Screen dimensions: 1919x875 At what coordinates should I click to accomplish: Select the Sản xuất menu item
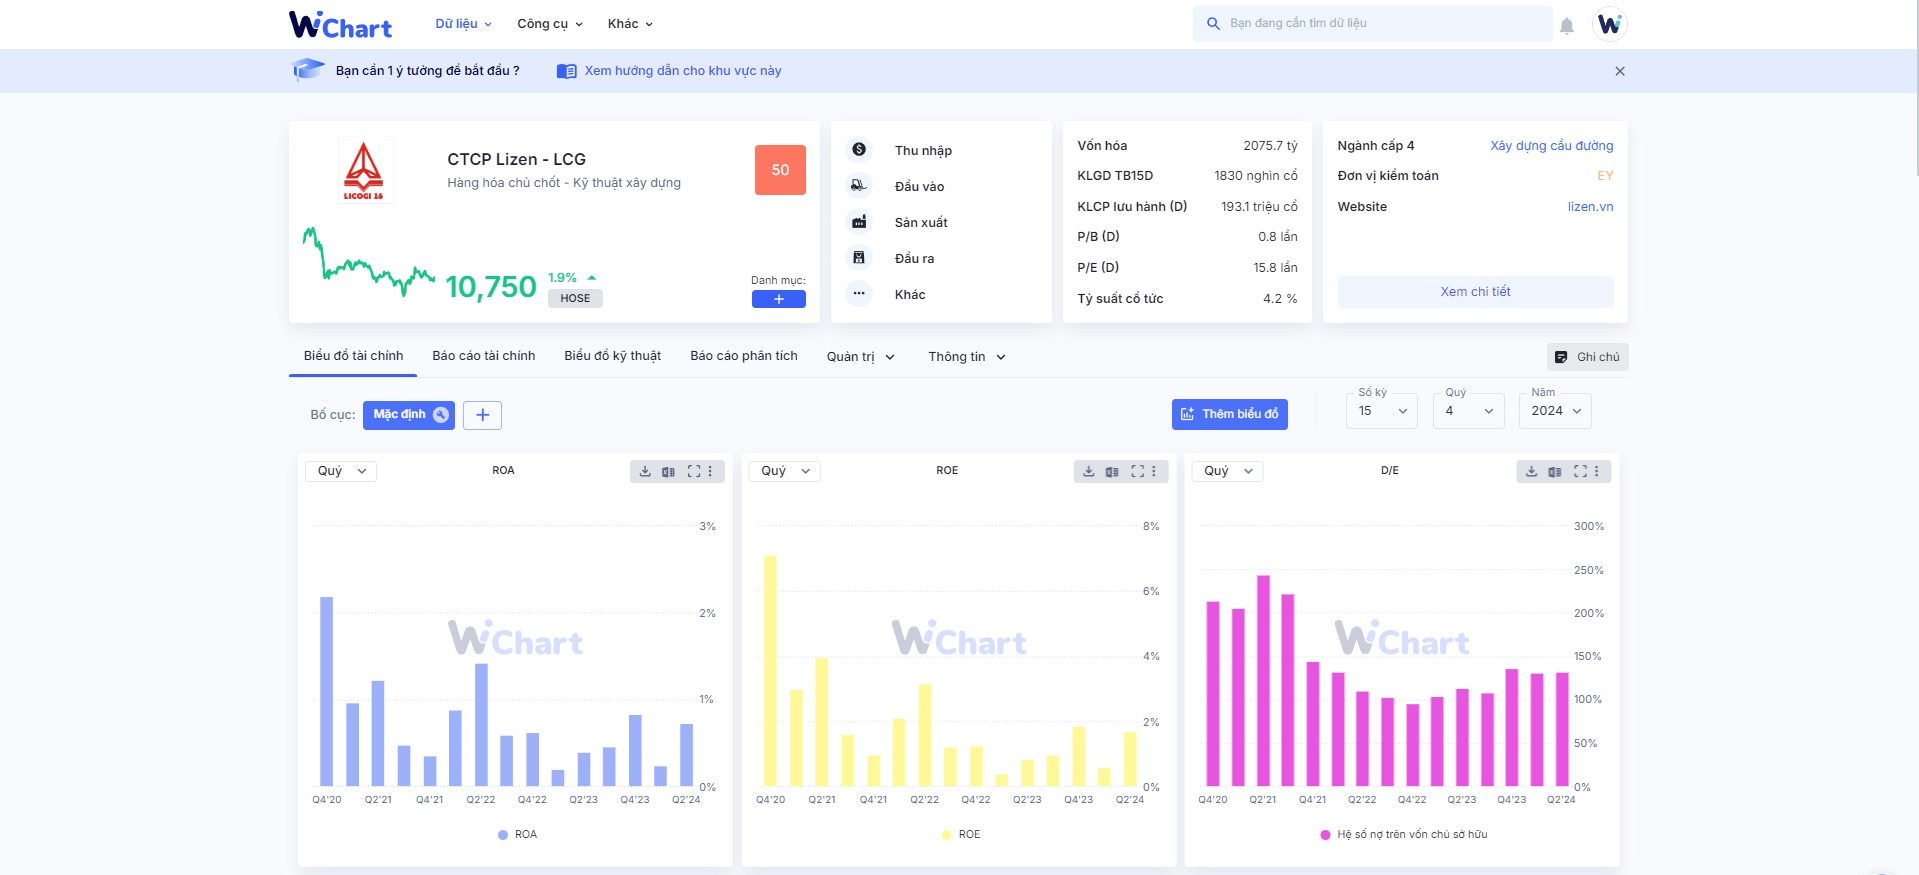pyautogui.click(x=920, y=222)
